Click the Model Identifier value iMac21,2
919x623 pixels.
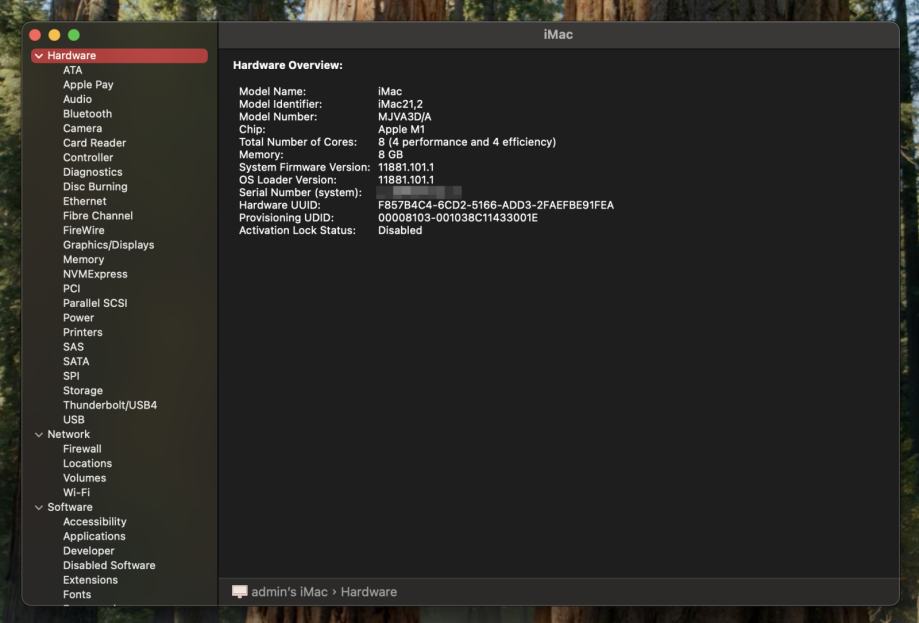400,104
